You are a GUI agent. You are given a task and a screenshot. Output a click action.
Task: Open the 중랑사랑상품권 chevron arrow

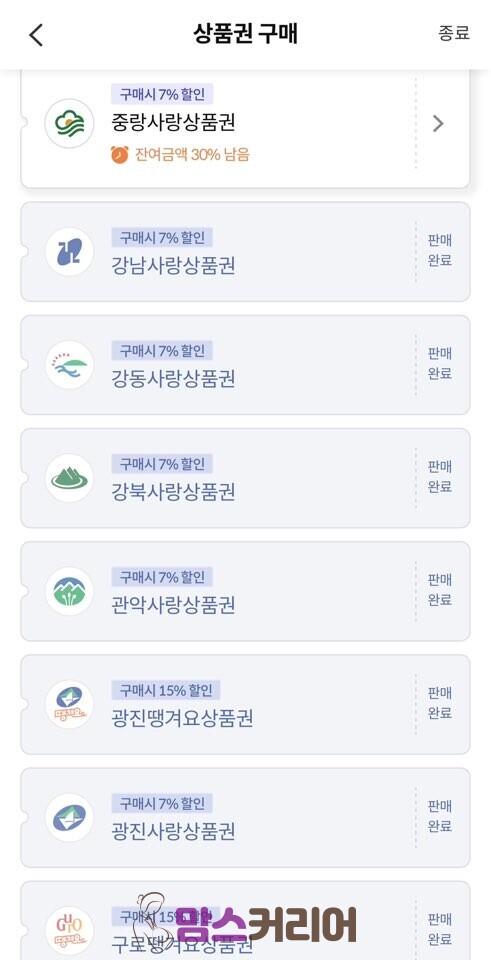(438, 124)
